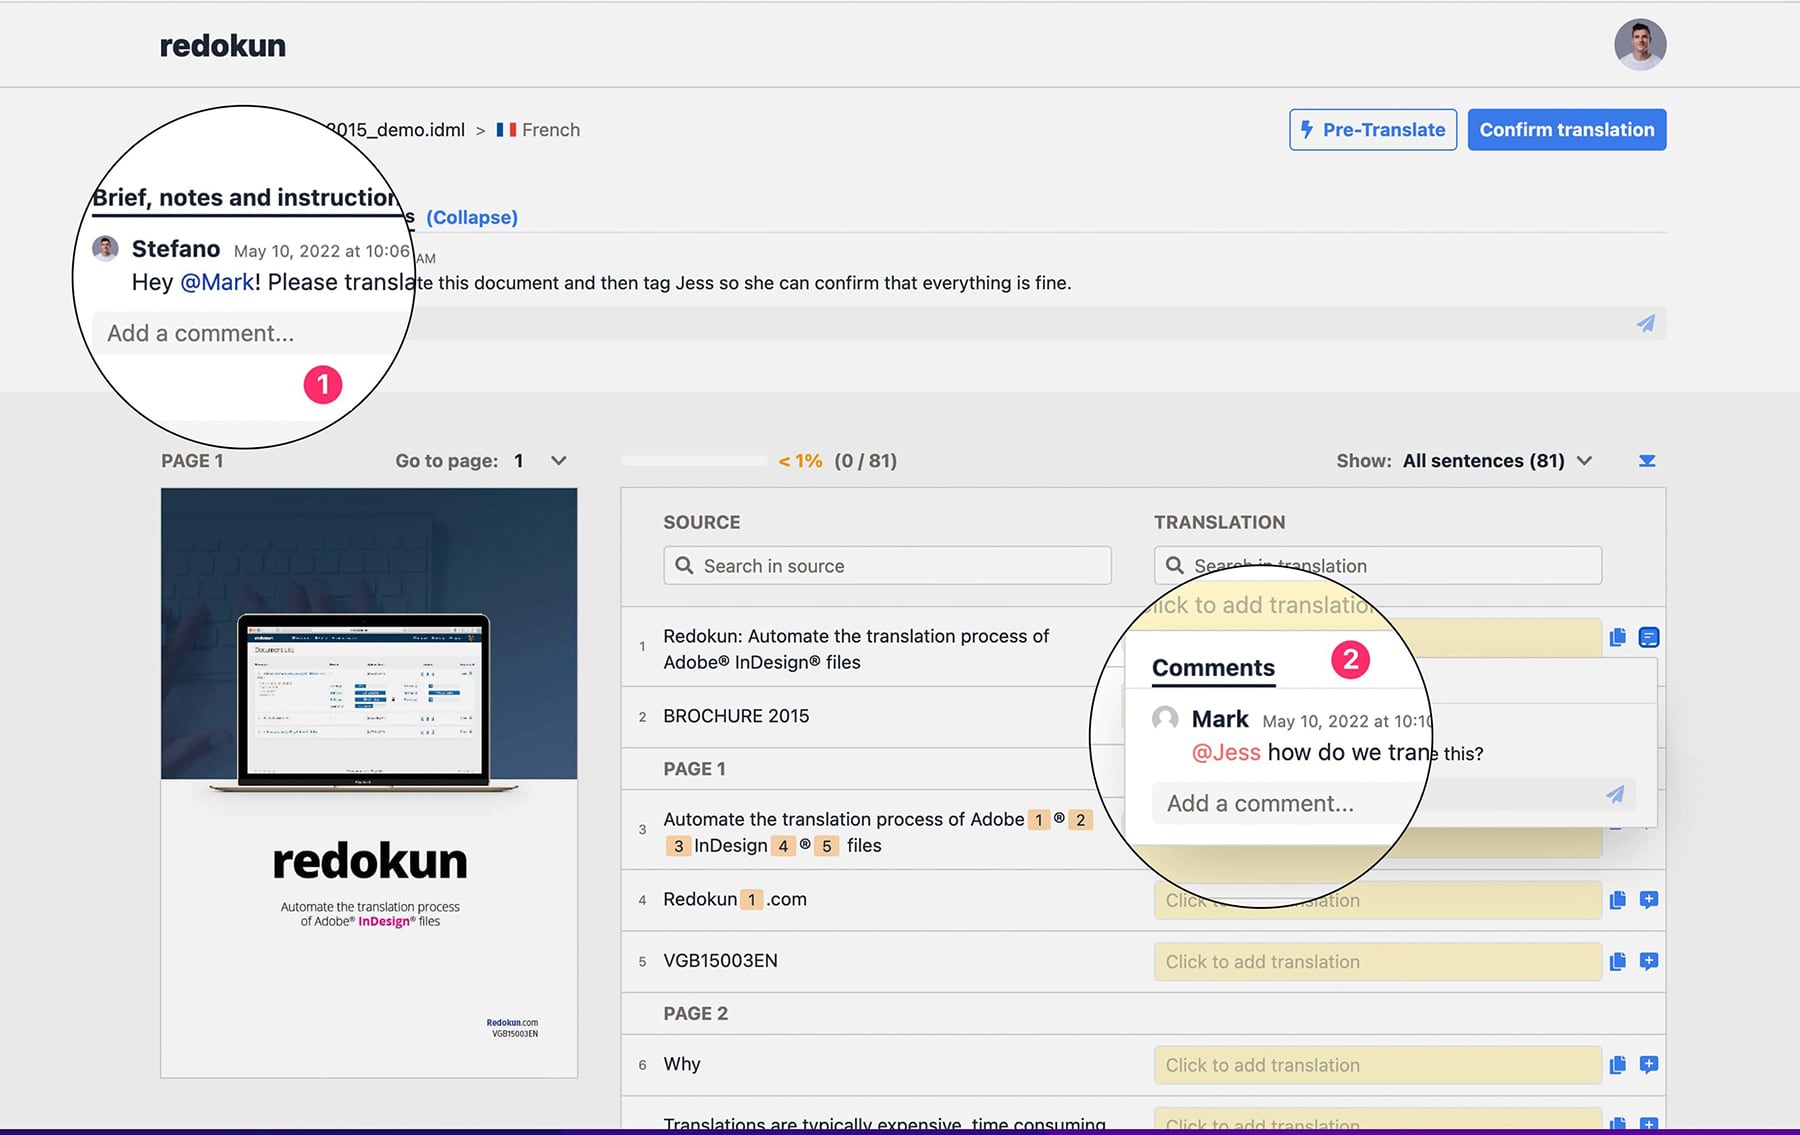The image size is (1800, 1135).
Task: Click the French flag in the breadcrumb
Action: pyautogui.click(x=506, y=129)
